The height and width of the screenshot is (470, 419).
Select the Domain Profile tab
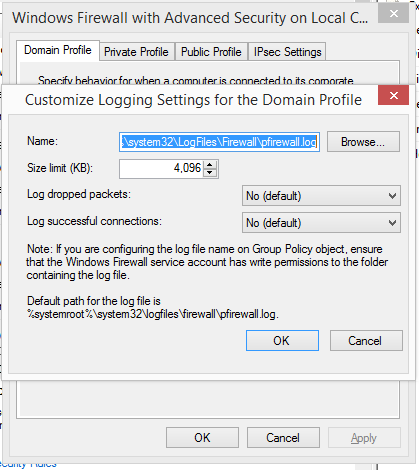click(58, 50)
